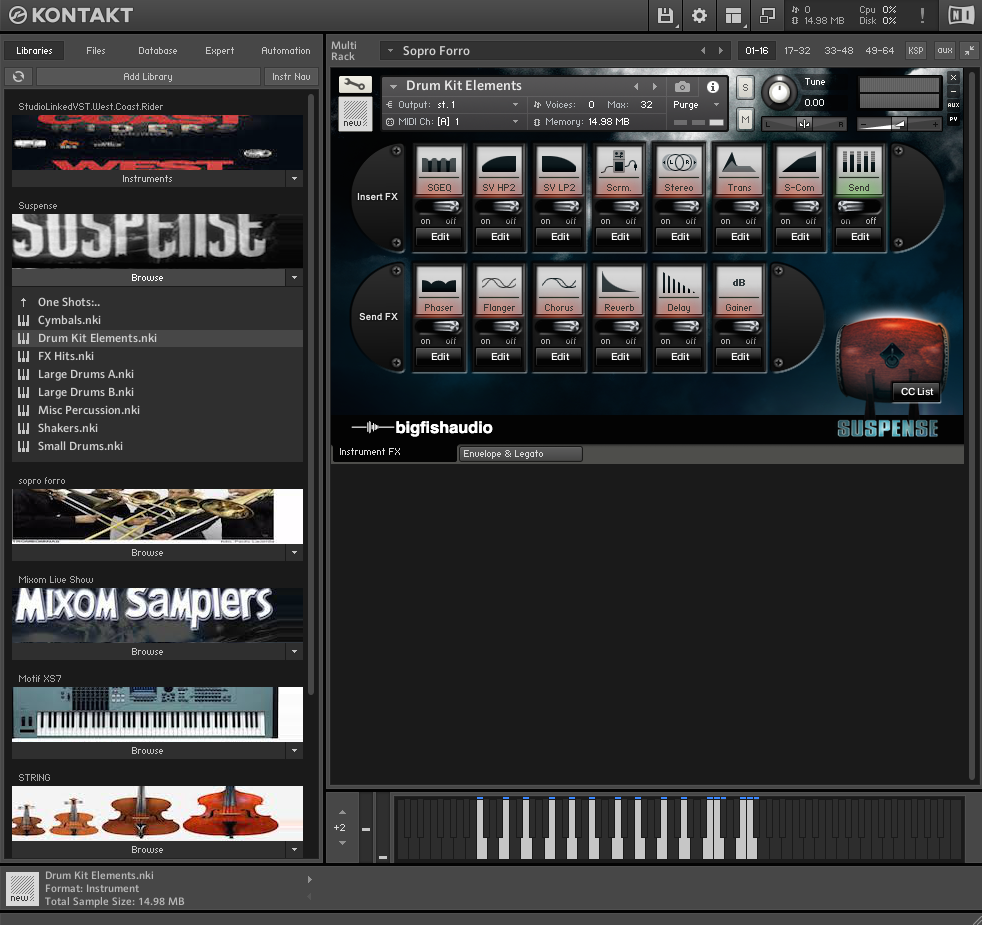Expand the Suspense library Browse dropdown arrow
The height and width of the screenshot is (925, 982).
294,277
